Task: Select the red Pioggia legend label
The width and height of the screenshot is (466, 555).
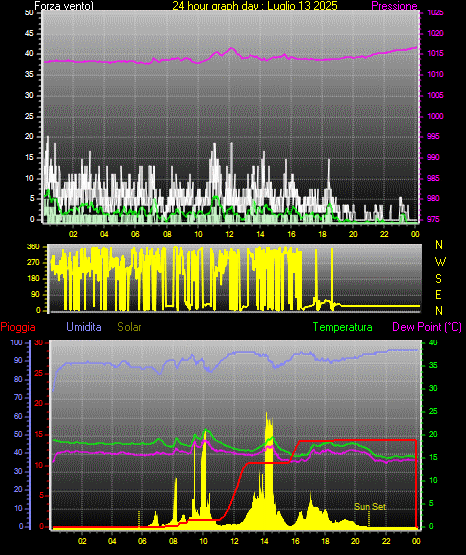Action: 18,327
